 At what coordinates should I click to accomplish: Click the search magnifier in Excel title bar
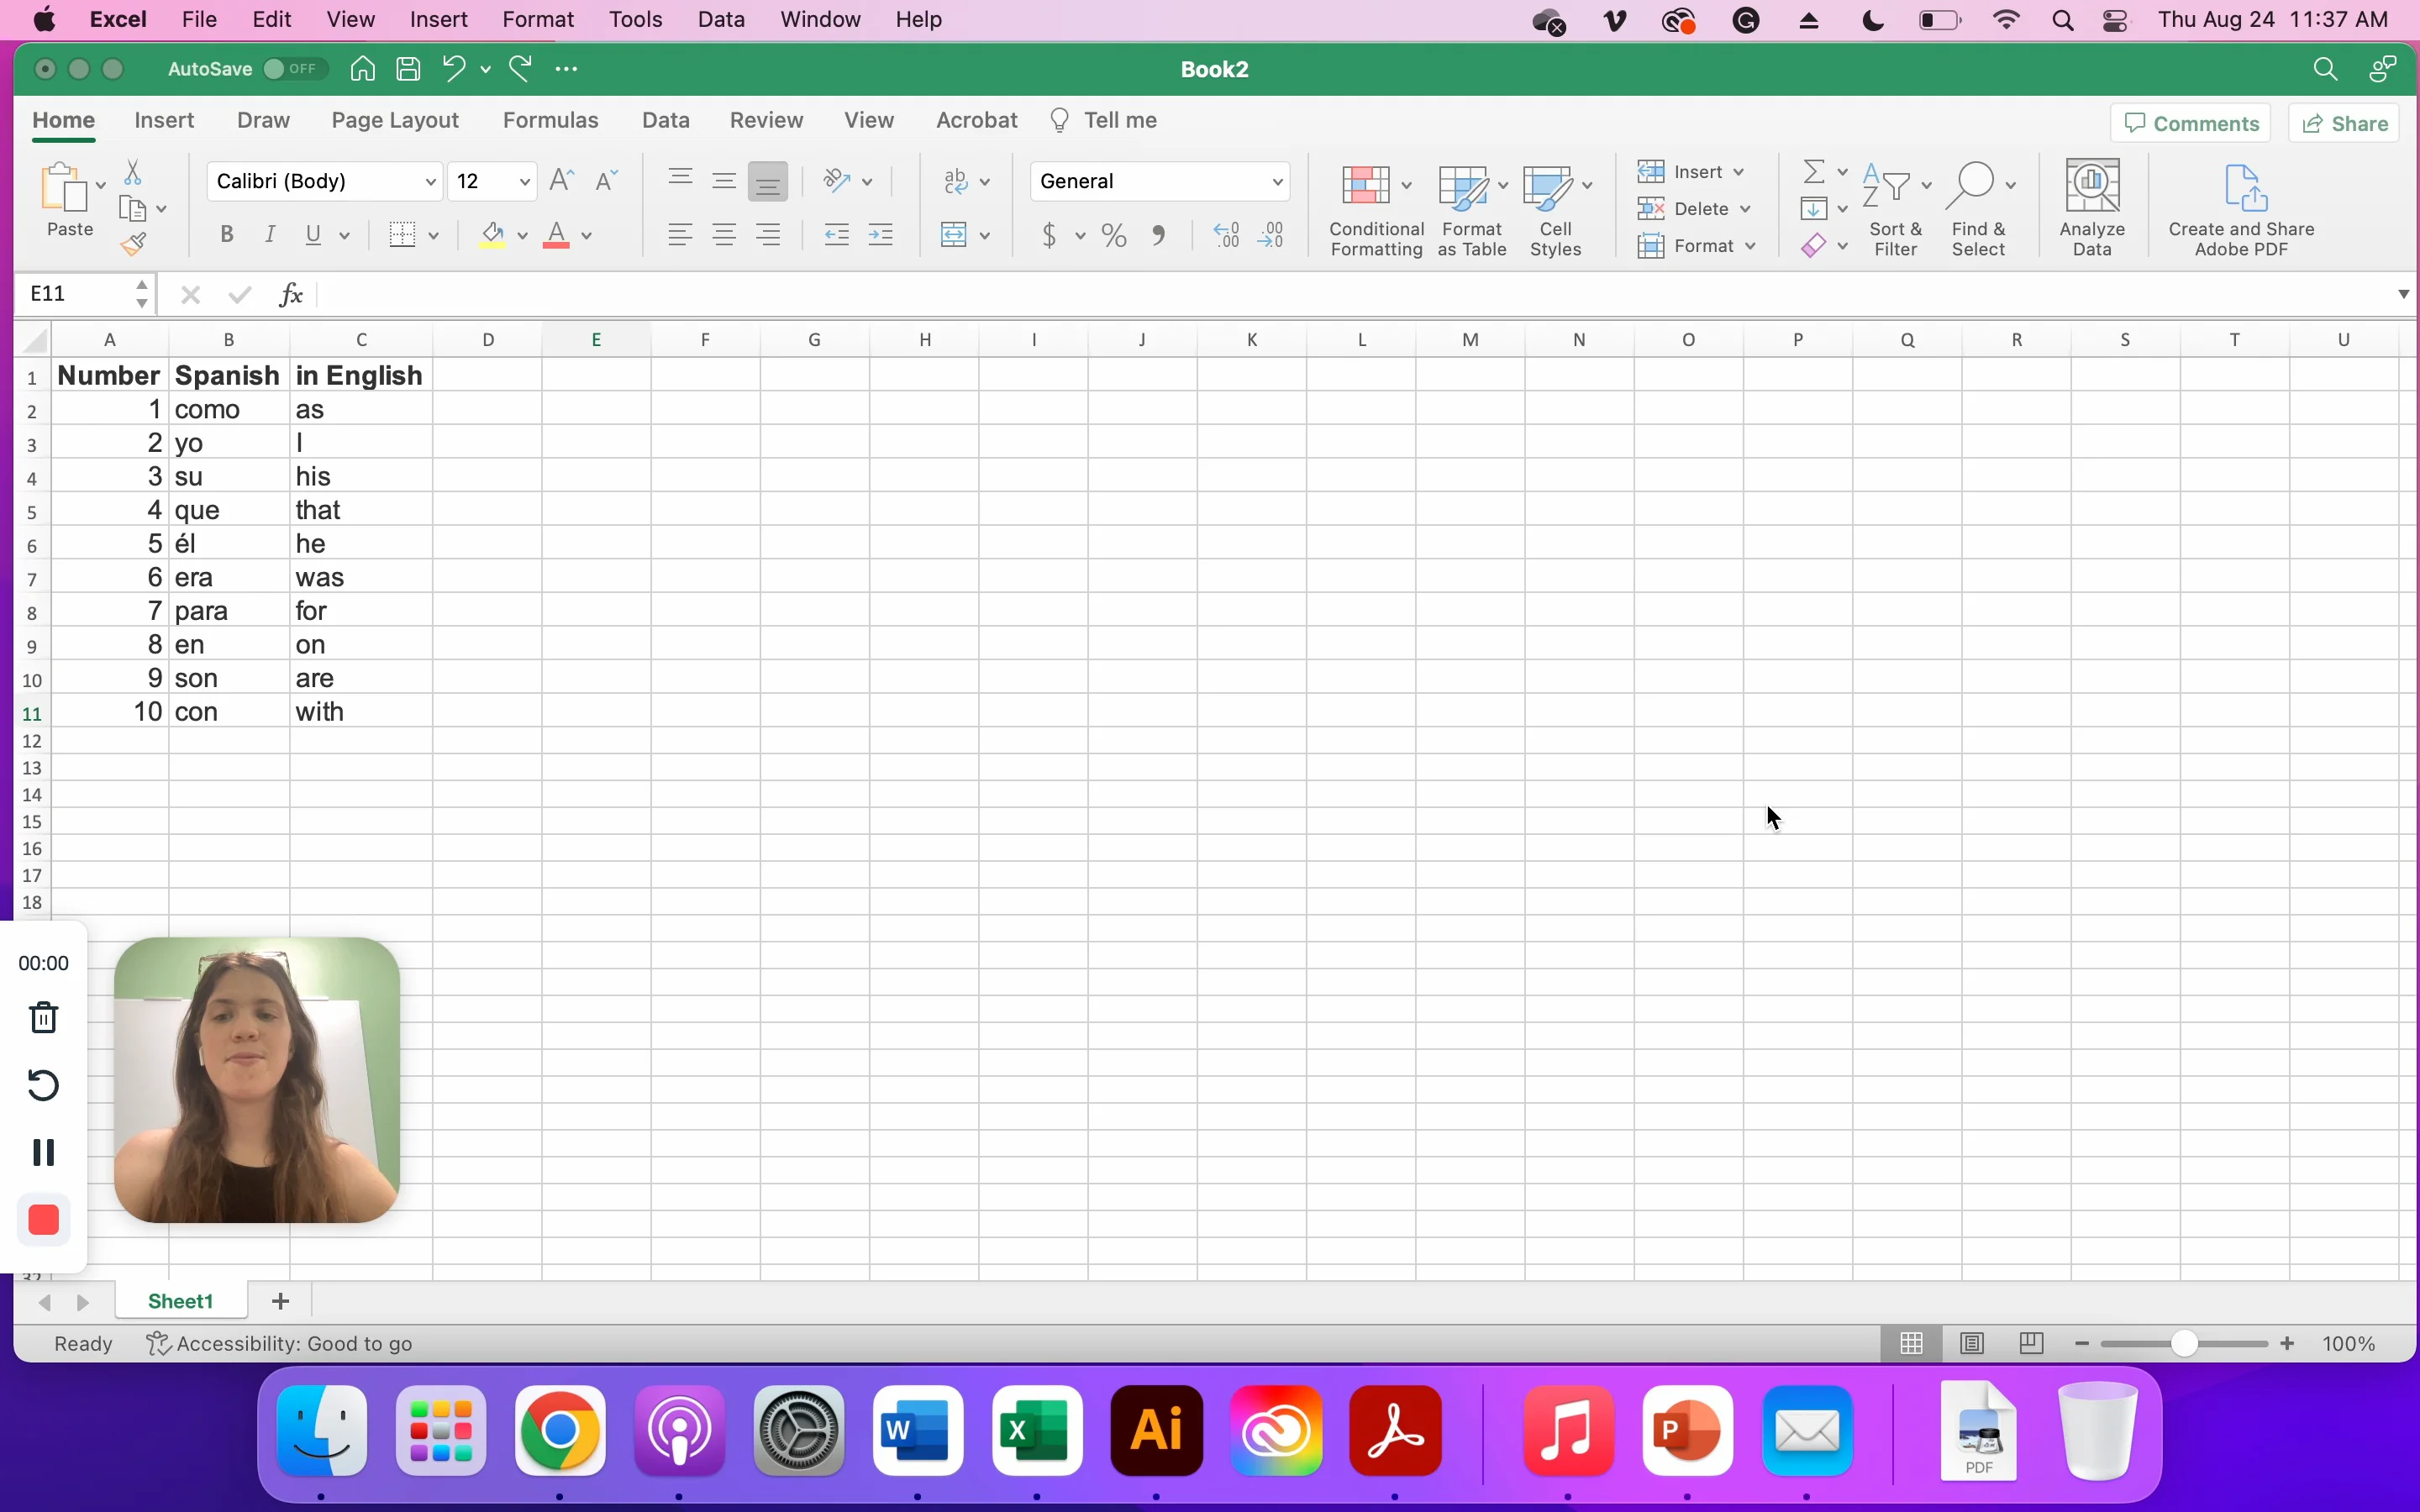[2326, 69]
